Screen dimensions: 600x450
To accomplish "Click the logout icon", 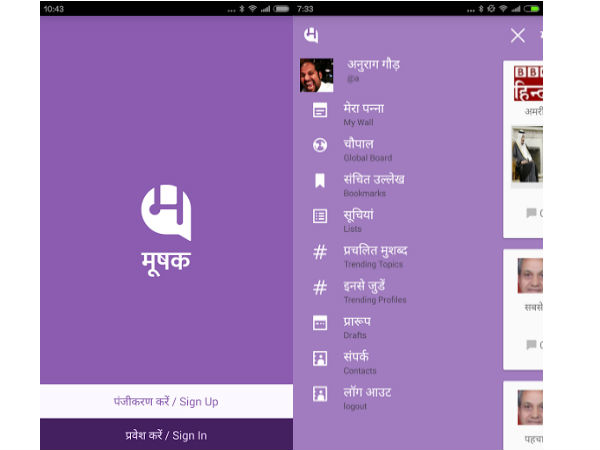I will [320, 394].
